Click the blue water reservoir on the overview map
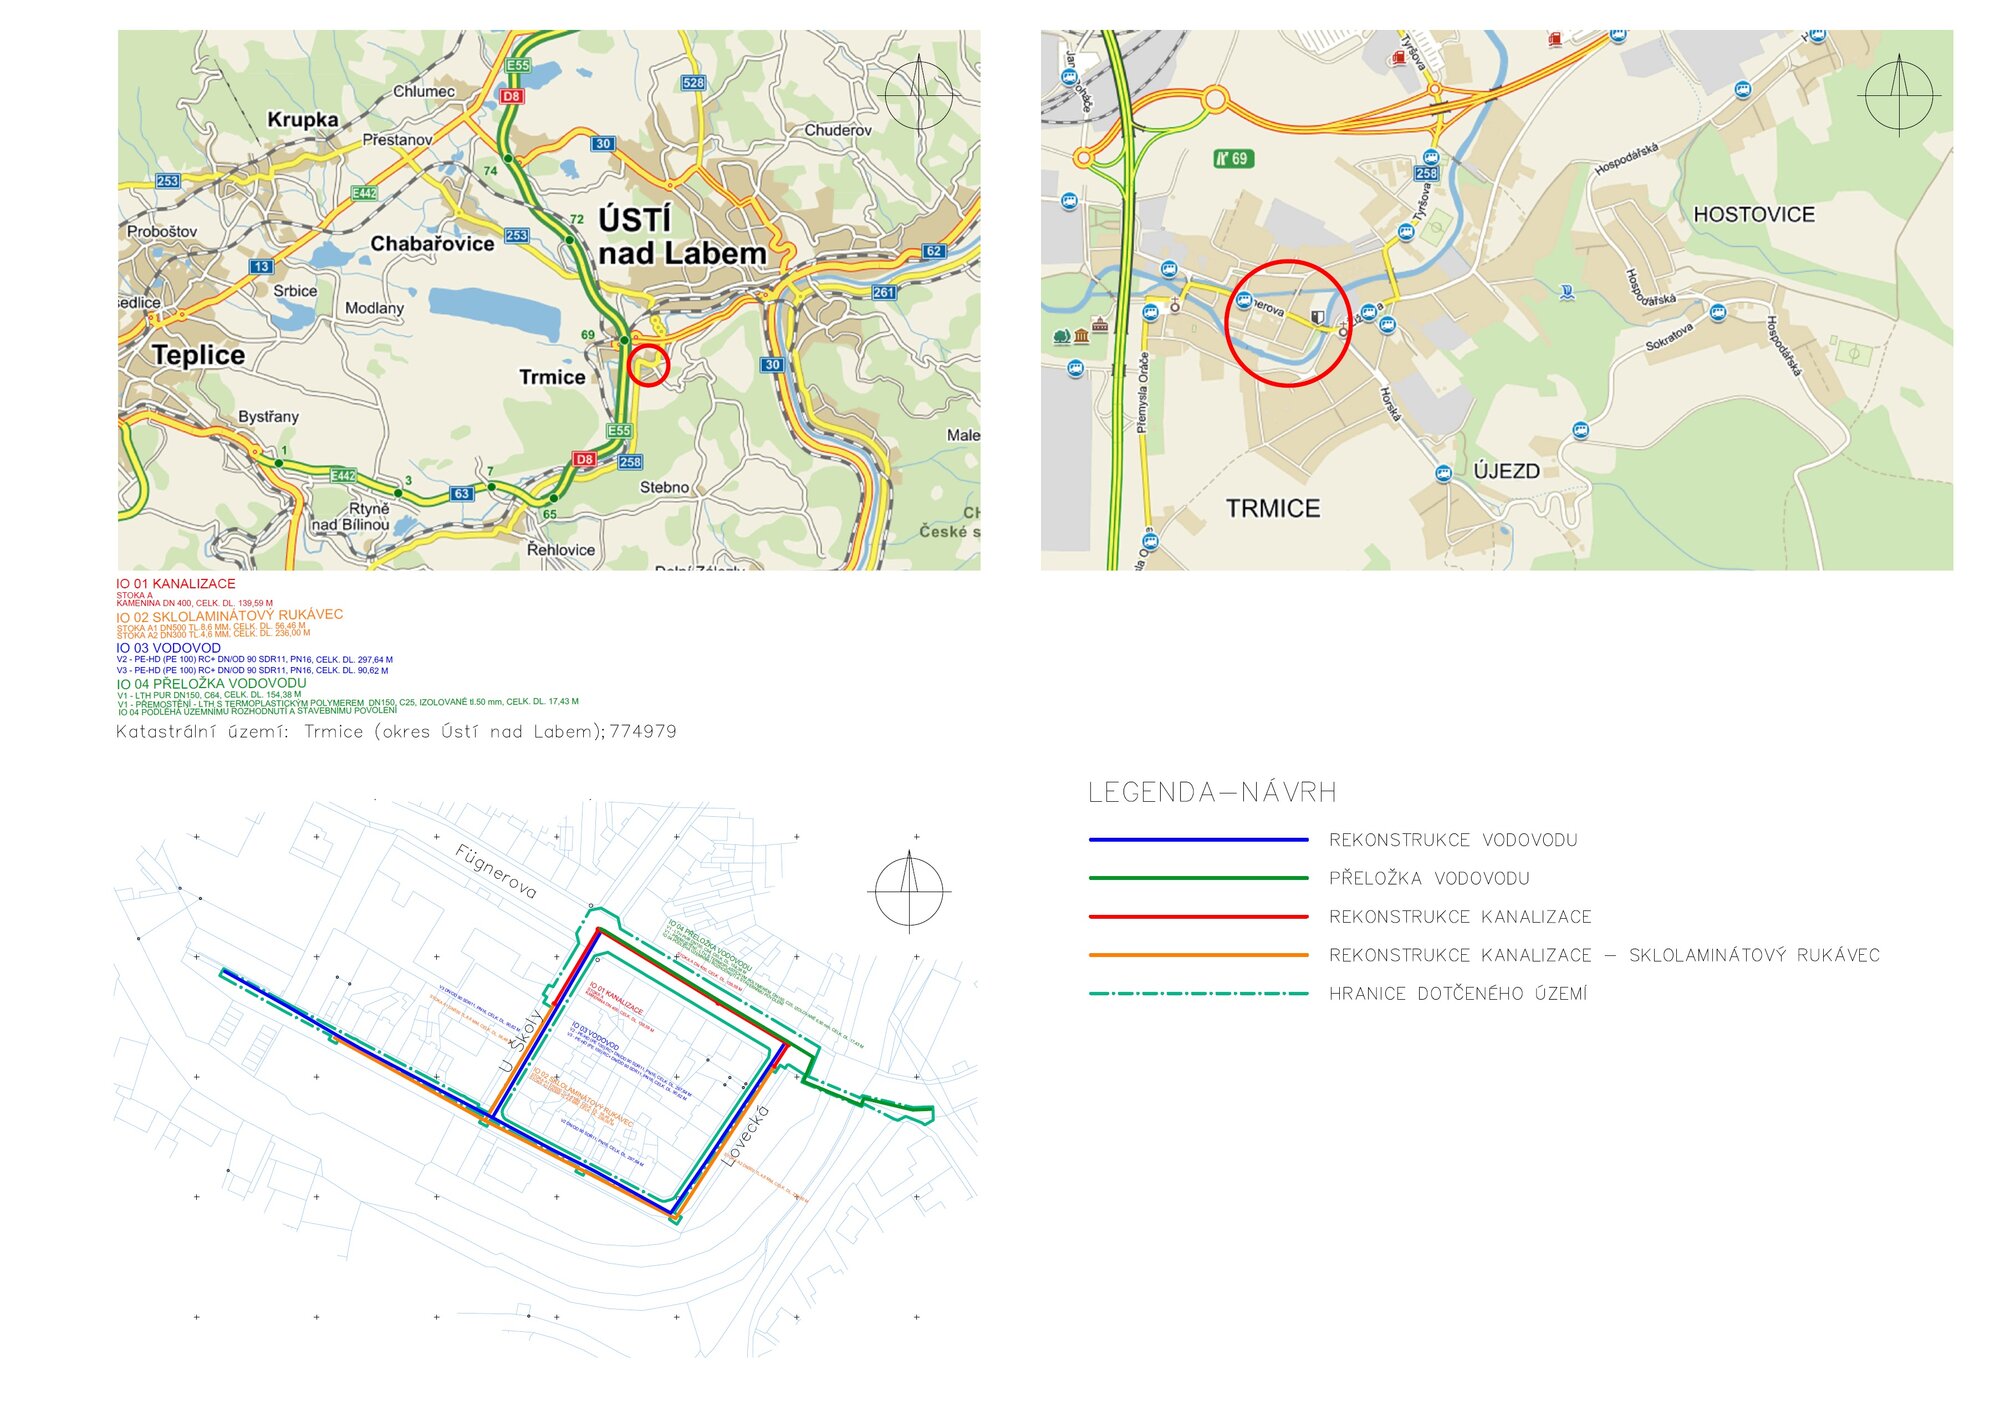The height and width of the screenshot is (1415, 2000). point(495,314)
